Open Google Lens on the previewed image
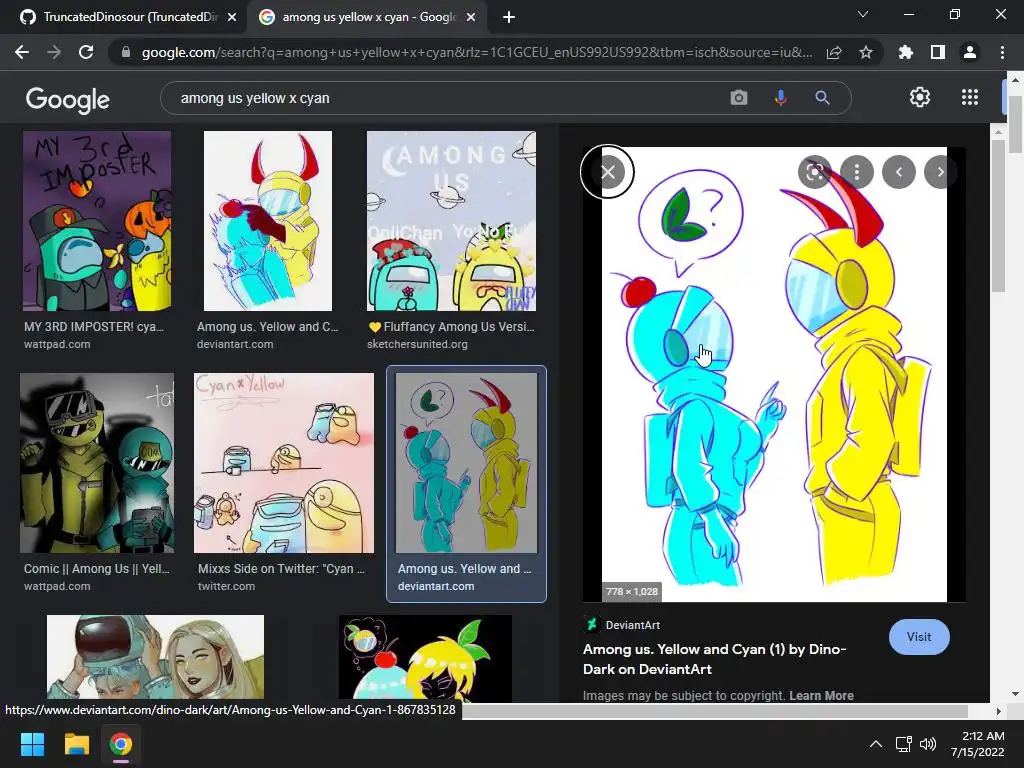The image size is (1024, 768). point(814,172)
